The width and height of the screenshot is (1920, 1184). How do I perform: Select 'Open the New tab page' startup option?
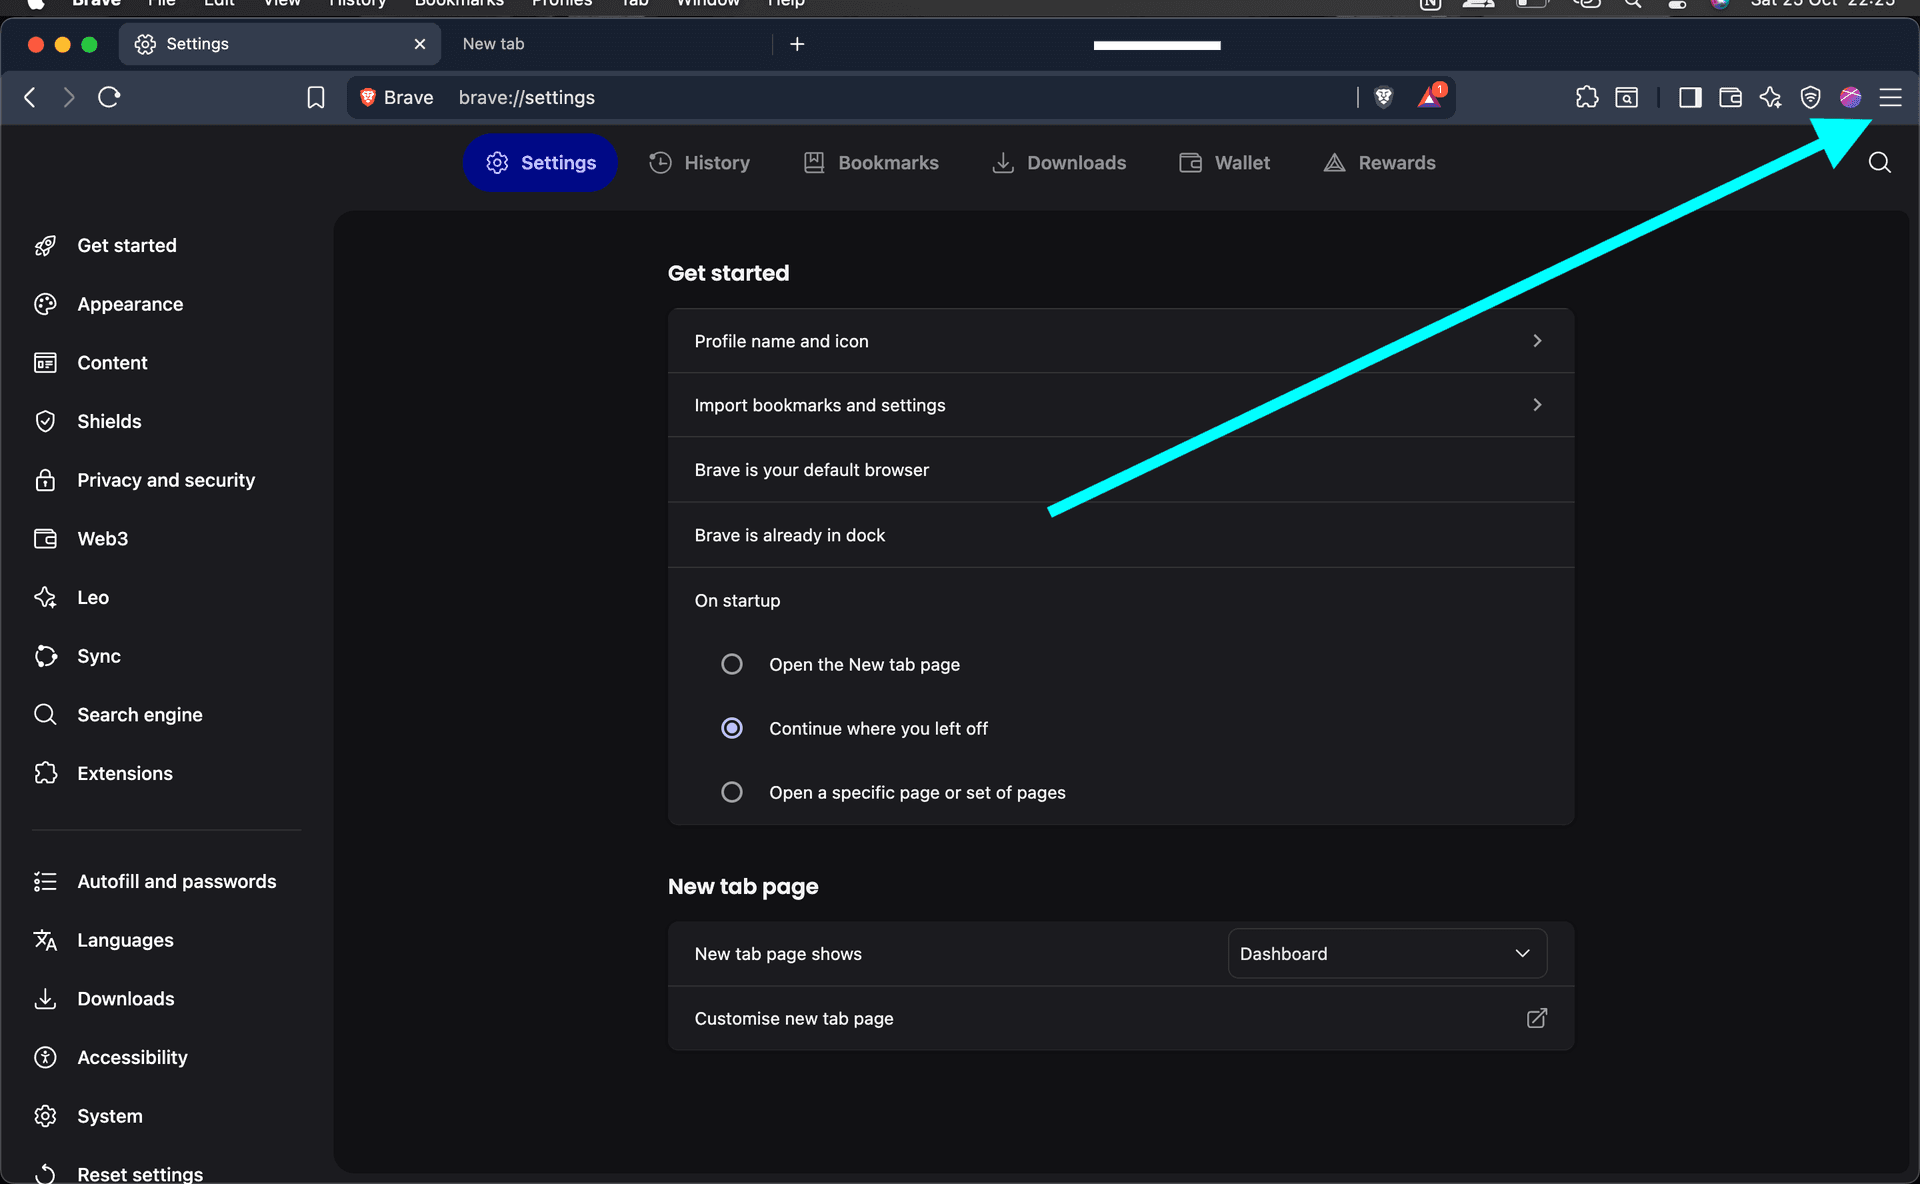732,664
